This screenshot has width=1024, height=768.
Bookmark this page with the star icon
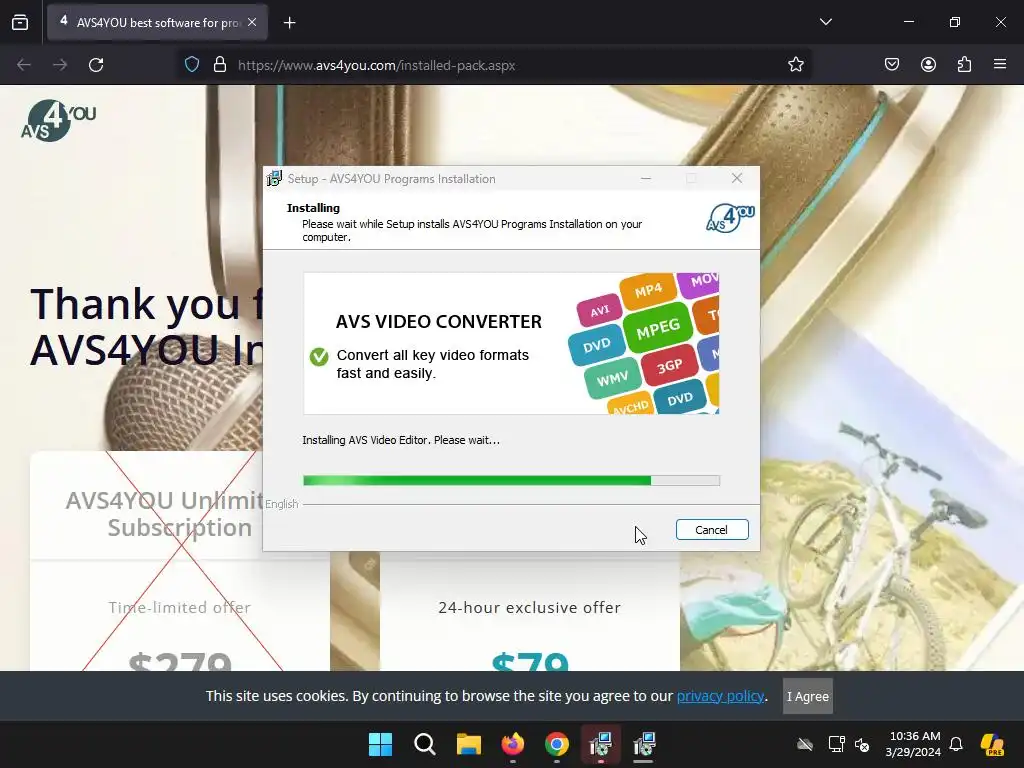(795, 65)
